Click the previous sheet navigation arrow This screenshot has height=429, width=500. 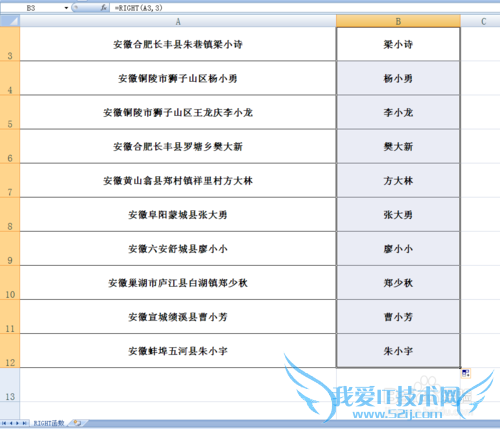pos(11,423)
